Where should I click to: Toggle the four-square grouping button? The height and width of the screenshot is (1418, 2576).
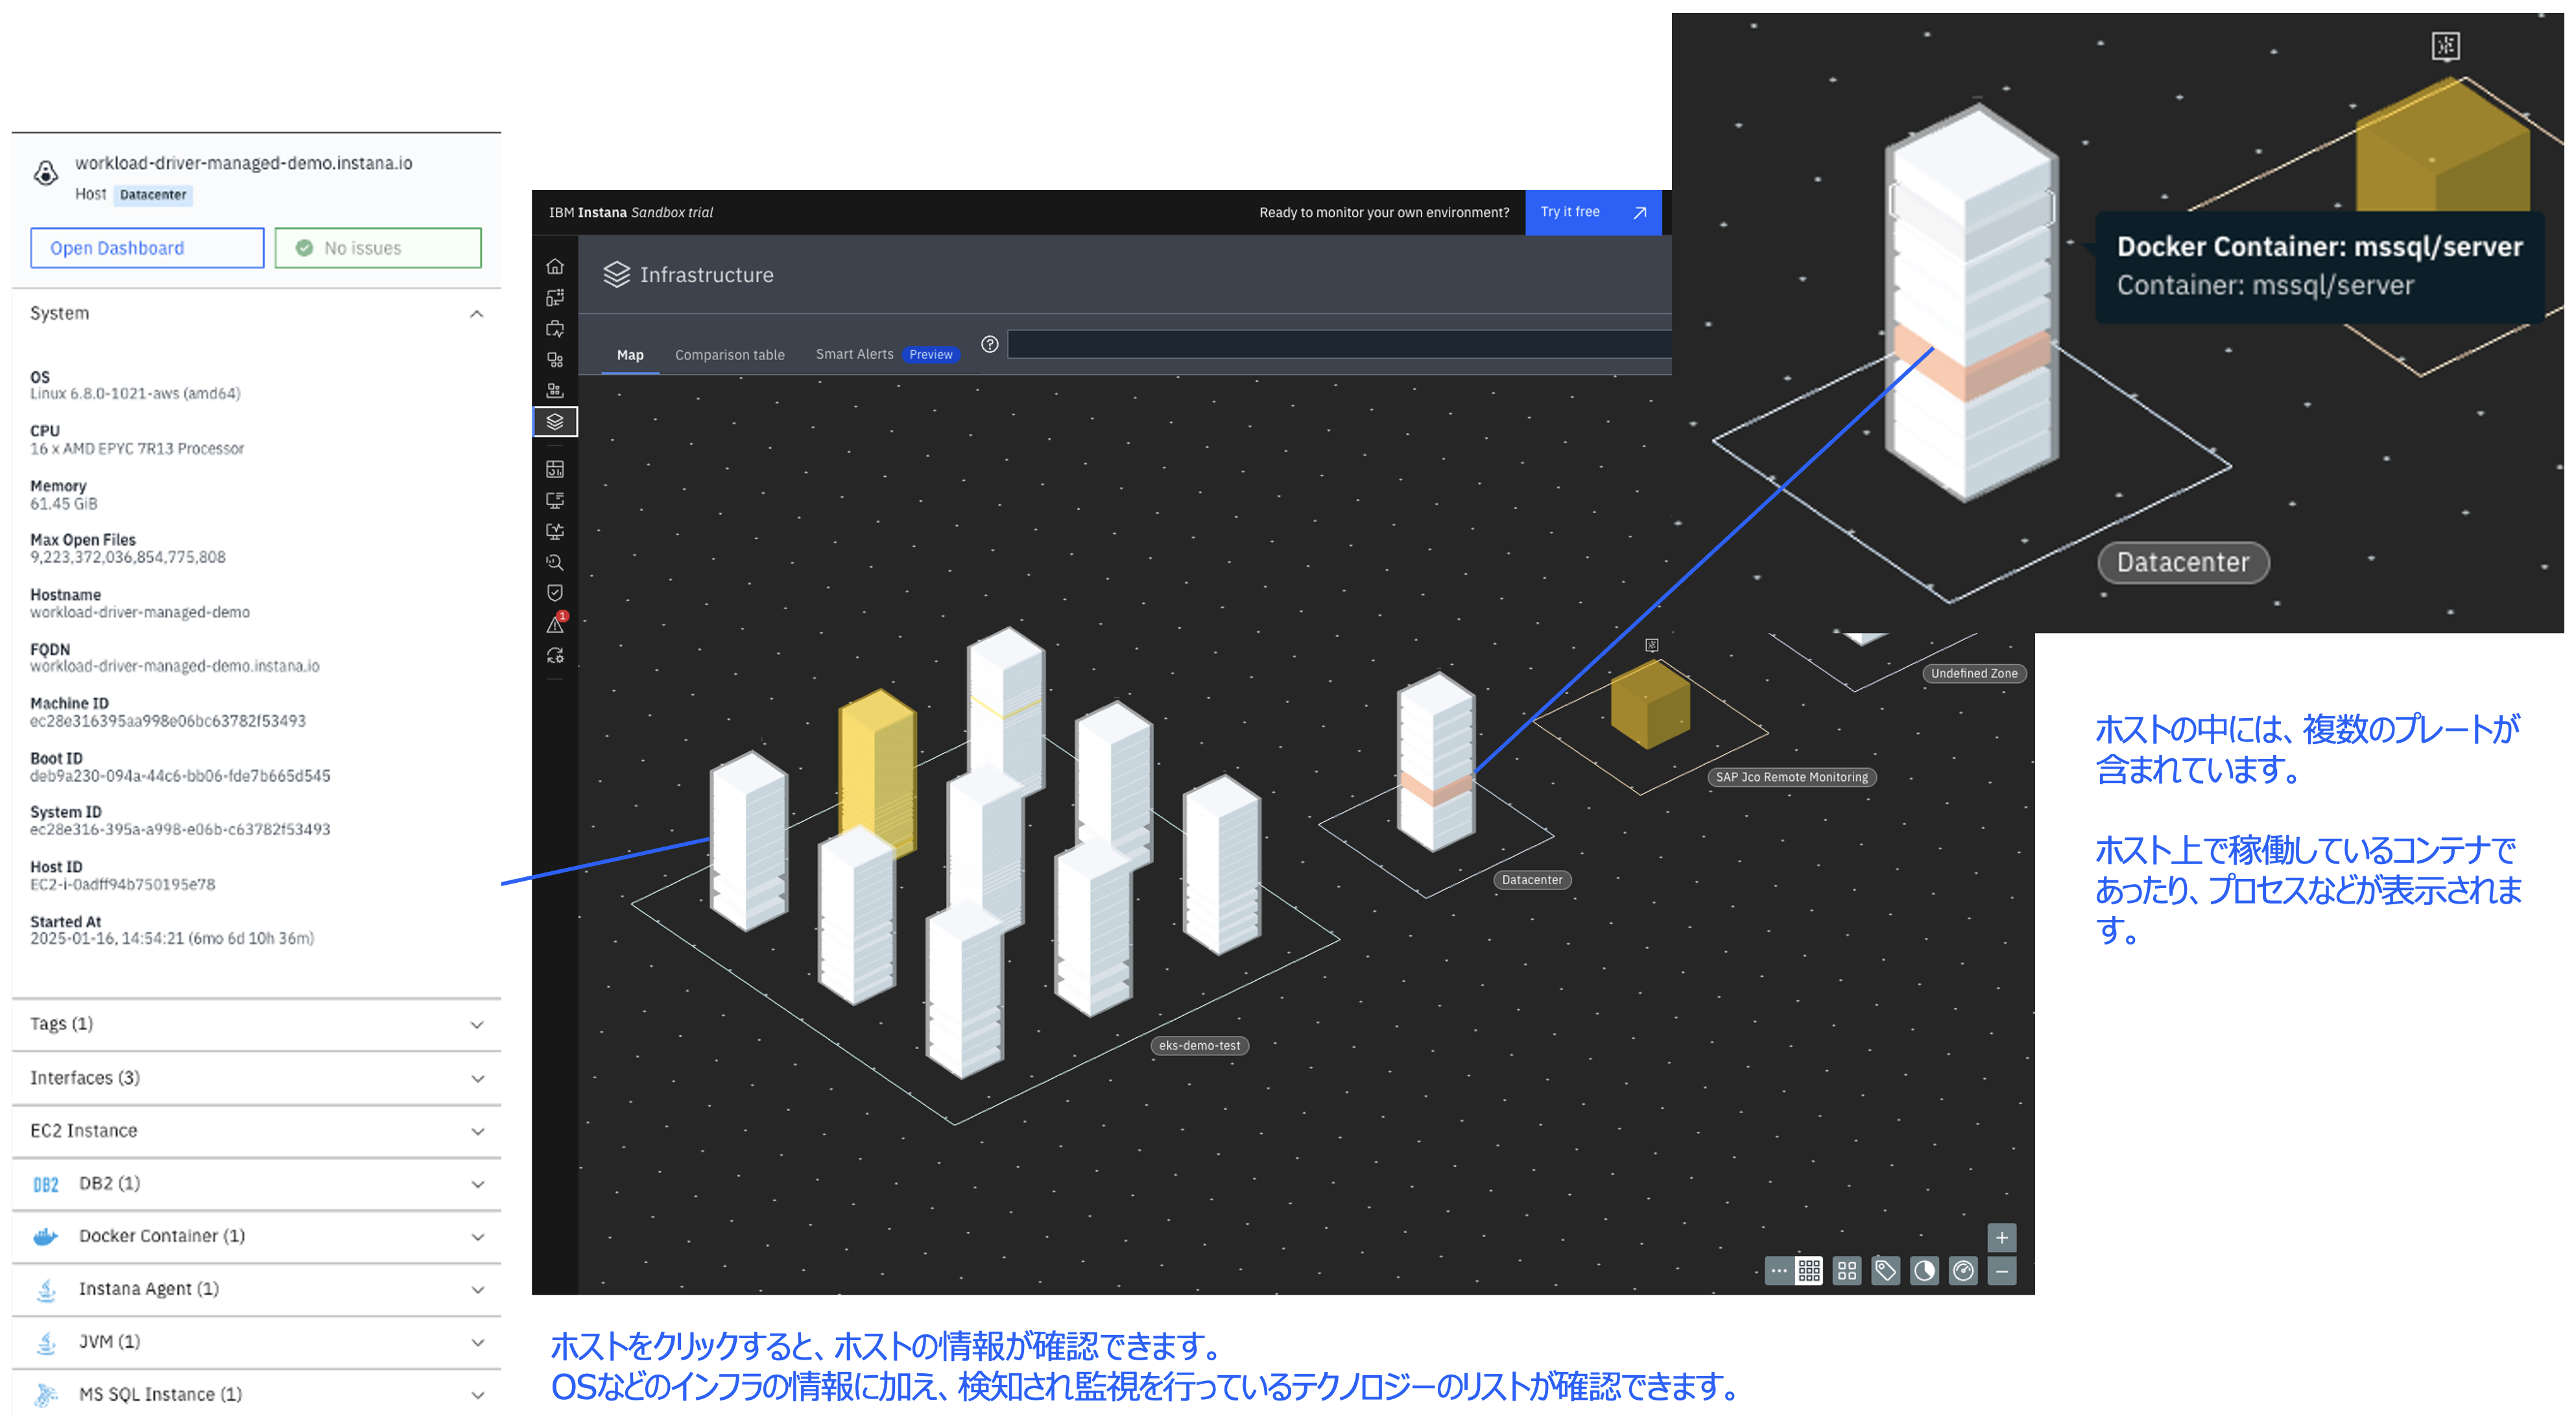(1847, 1270)
